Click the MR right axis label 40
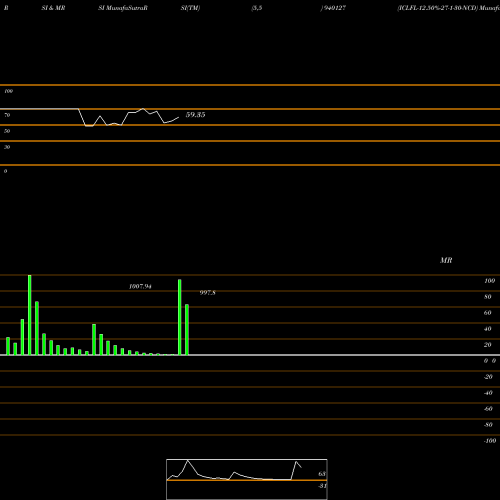 click(488, 329)
